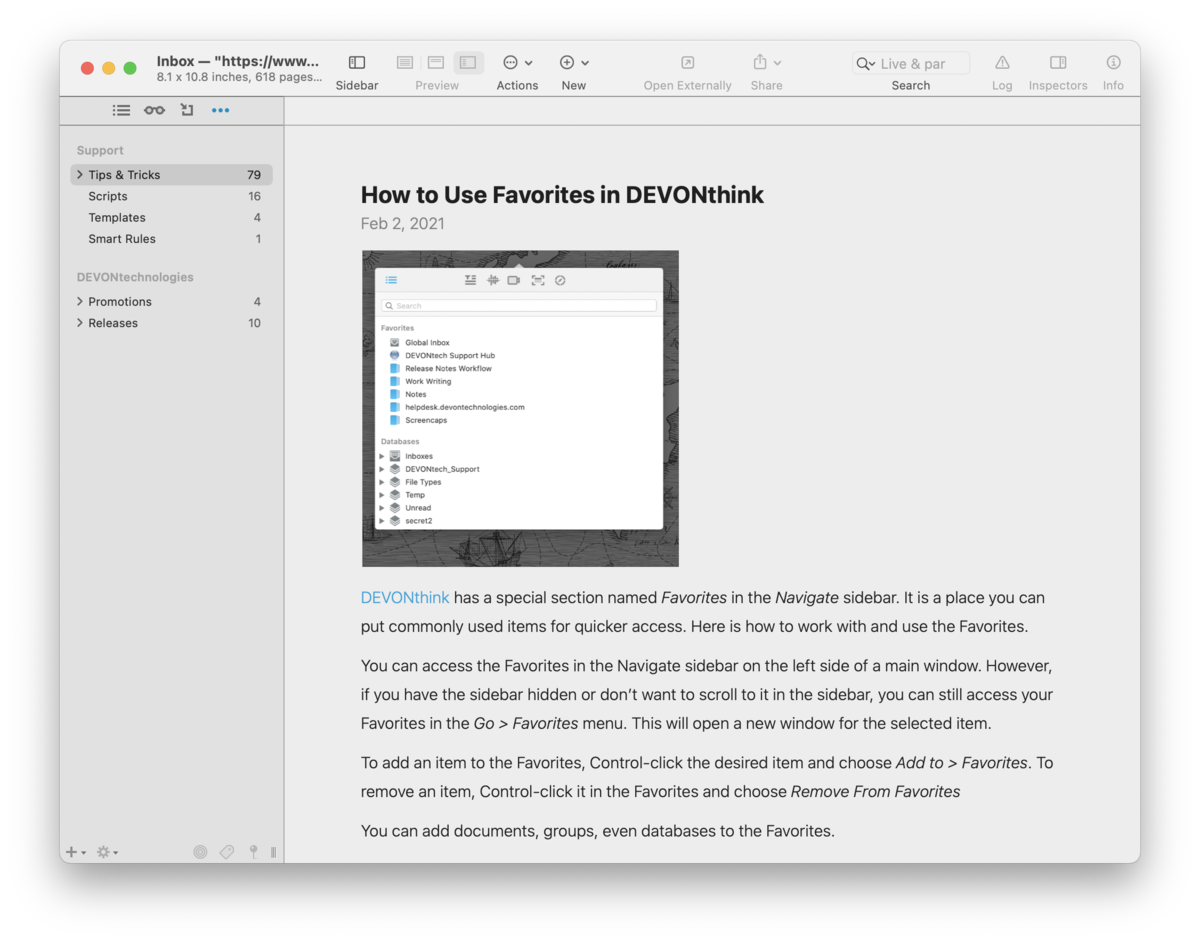Expand the Promotions group
Viewport: 1200px width, 942px height.
80,302
